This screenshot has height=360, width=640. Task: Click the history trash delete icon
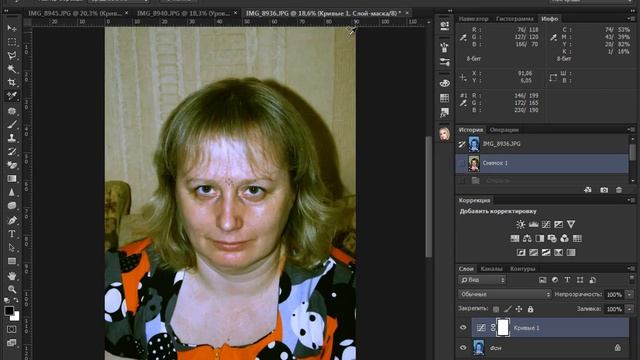(619, 190)
